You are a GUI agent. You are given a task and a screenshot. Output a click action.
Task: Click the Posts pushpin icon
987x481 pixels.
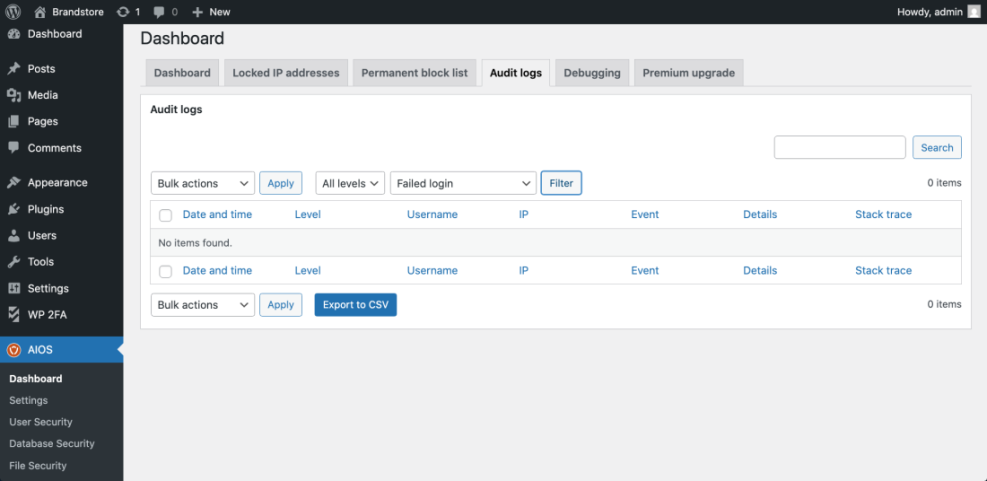[x=14, y=69]
